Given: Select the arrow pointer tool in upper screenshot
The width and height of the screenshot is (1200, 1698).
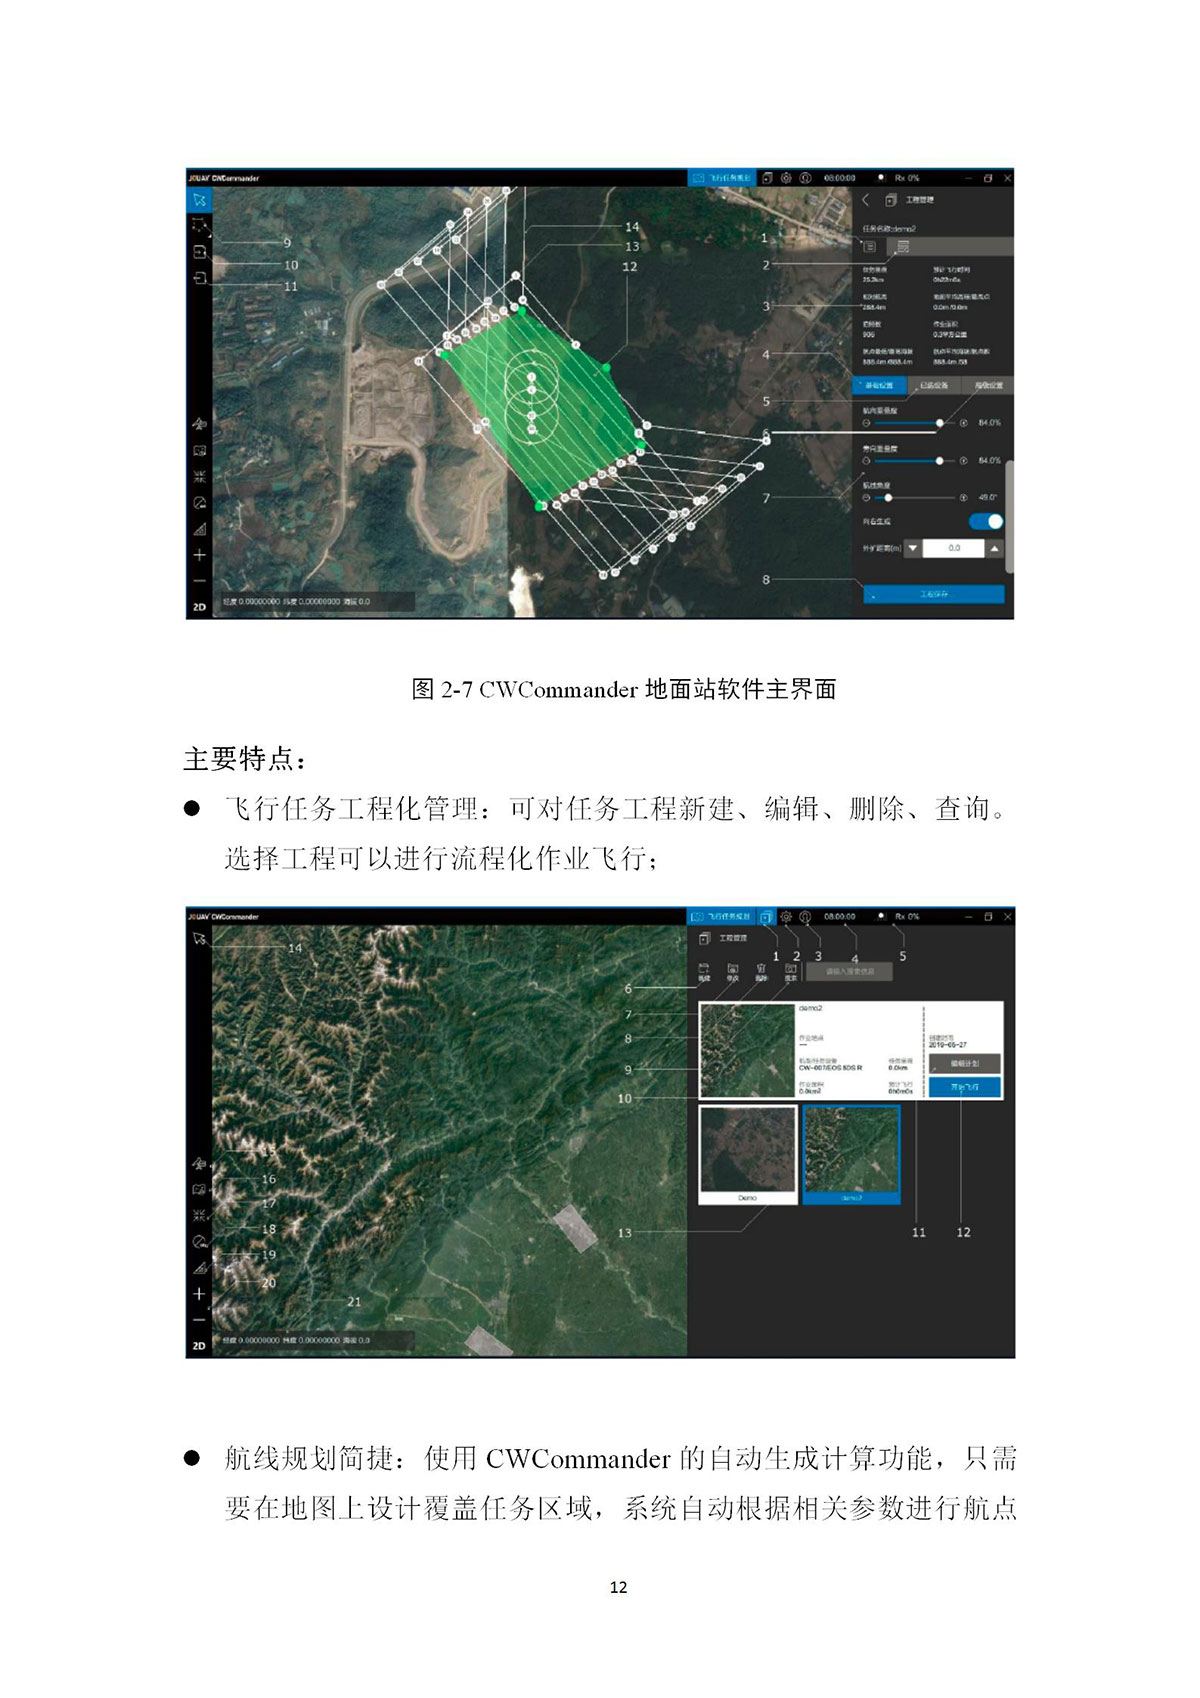Looking at the screenshot, I should (x=199, y=200).
